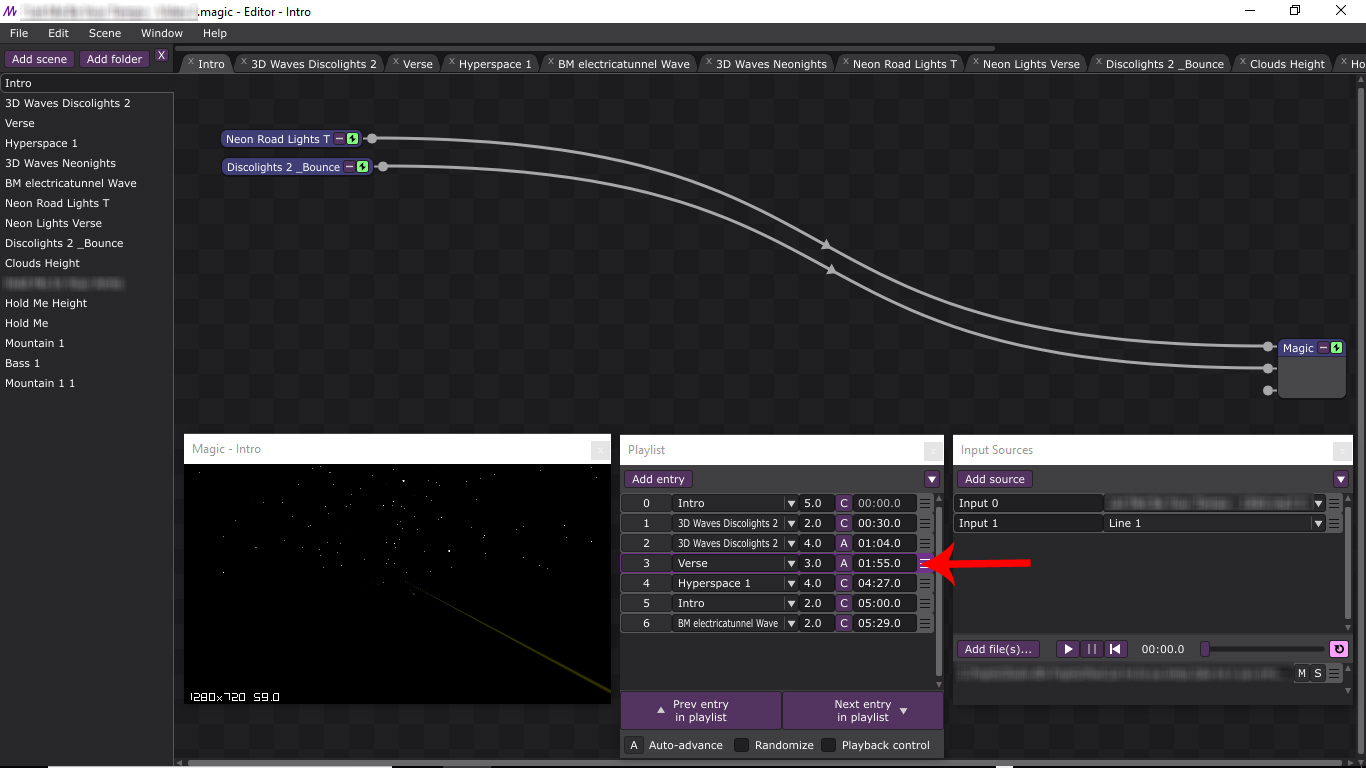Open the Playlist panel options dropdown arrow
This screenshot has height=768, width=1366.
pos(932,479)
